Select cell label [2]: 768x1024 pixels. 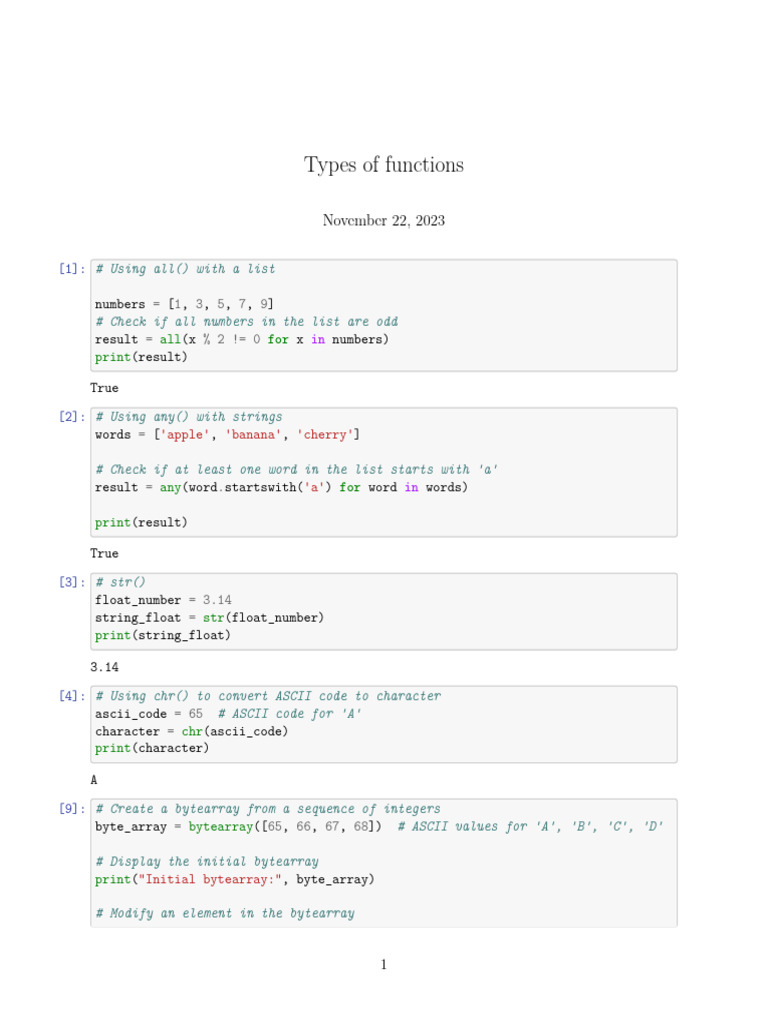(x=71, y=417)
